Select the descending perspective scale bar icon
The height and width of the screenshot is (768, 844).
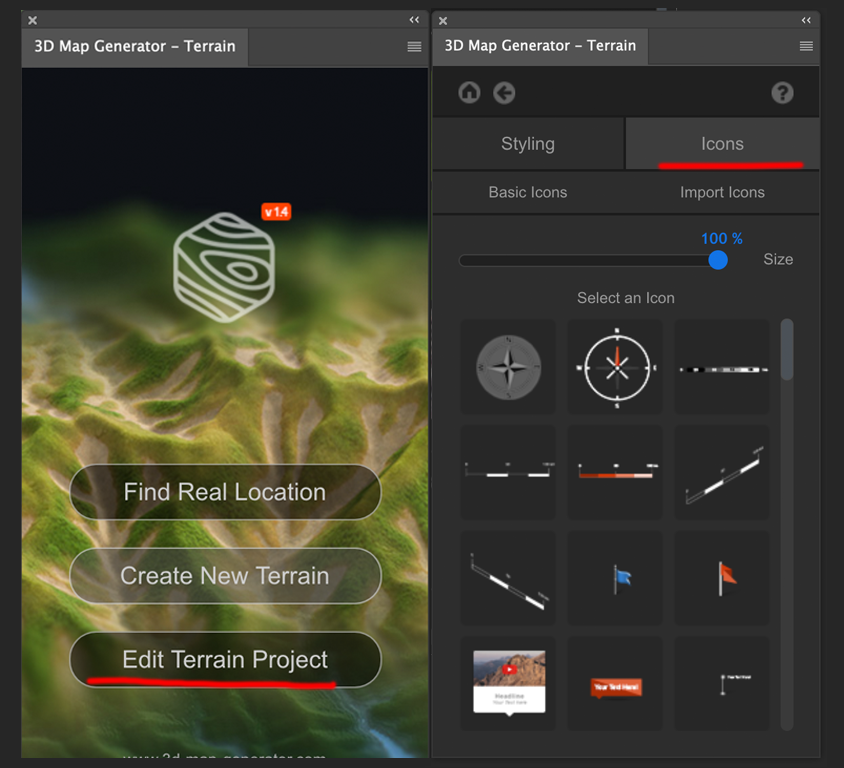click(508, 579)
